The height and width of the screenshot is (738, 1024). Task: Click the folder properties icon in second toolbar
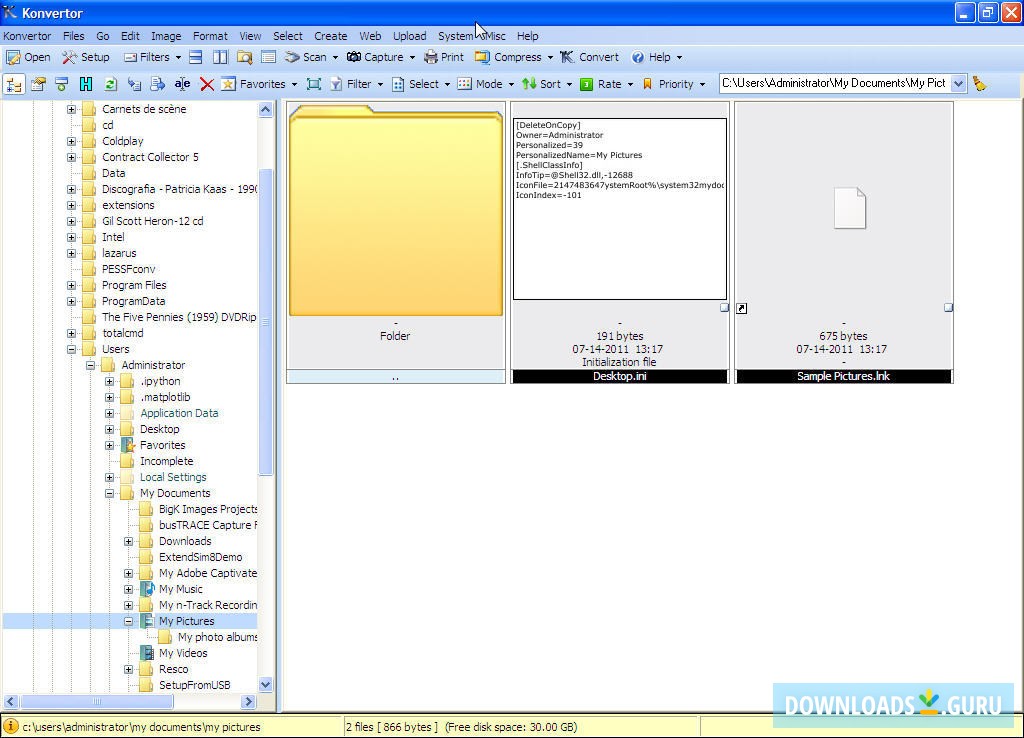point(38,84)
